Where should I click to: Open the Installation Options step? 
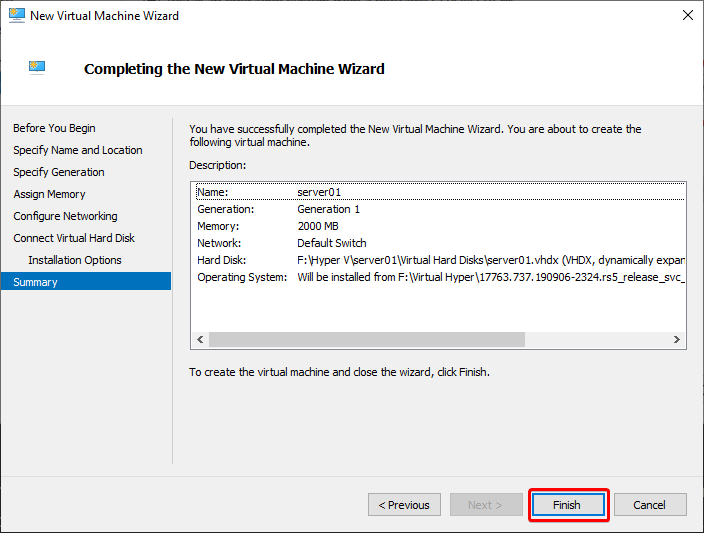[75, 260]
